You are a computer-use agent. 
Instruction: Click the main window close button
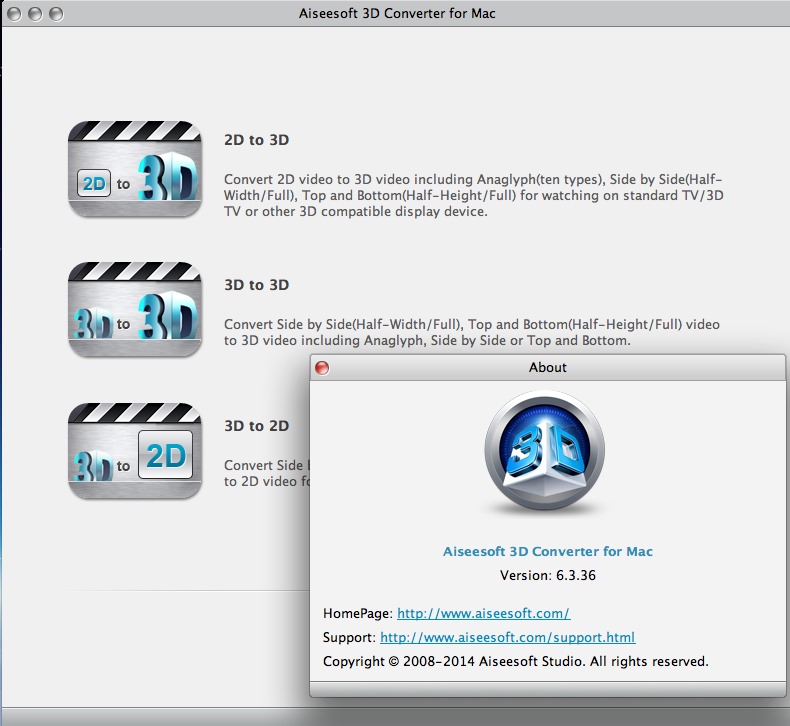pyautogui.click(x=14, y=14)
